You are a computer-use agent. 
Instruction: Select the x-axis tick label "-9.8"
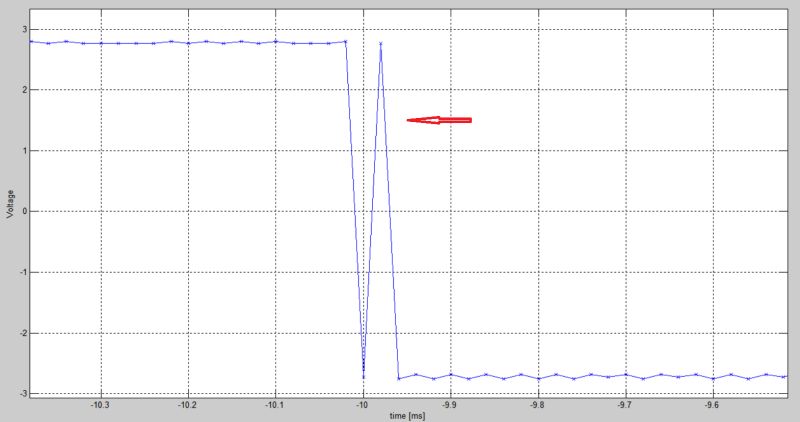coord(537,405)
